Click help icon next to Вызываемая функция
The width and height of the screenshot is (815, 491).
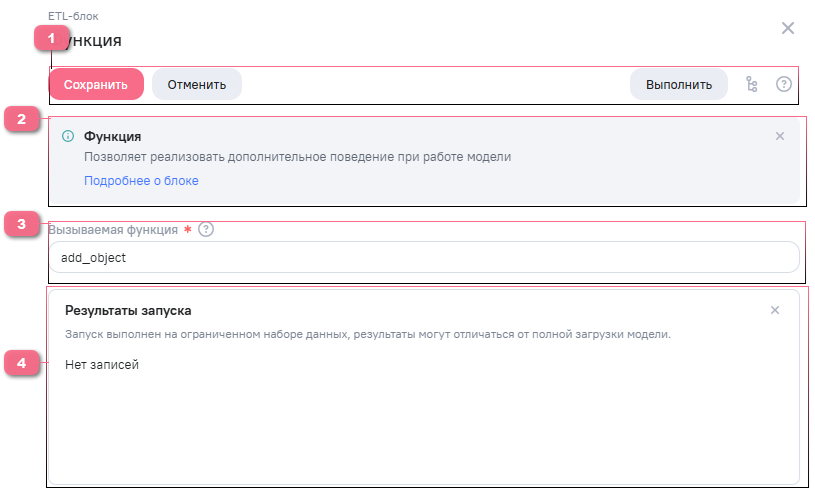(x=206, y=229)
